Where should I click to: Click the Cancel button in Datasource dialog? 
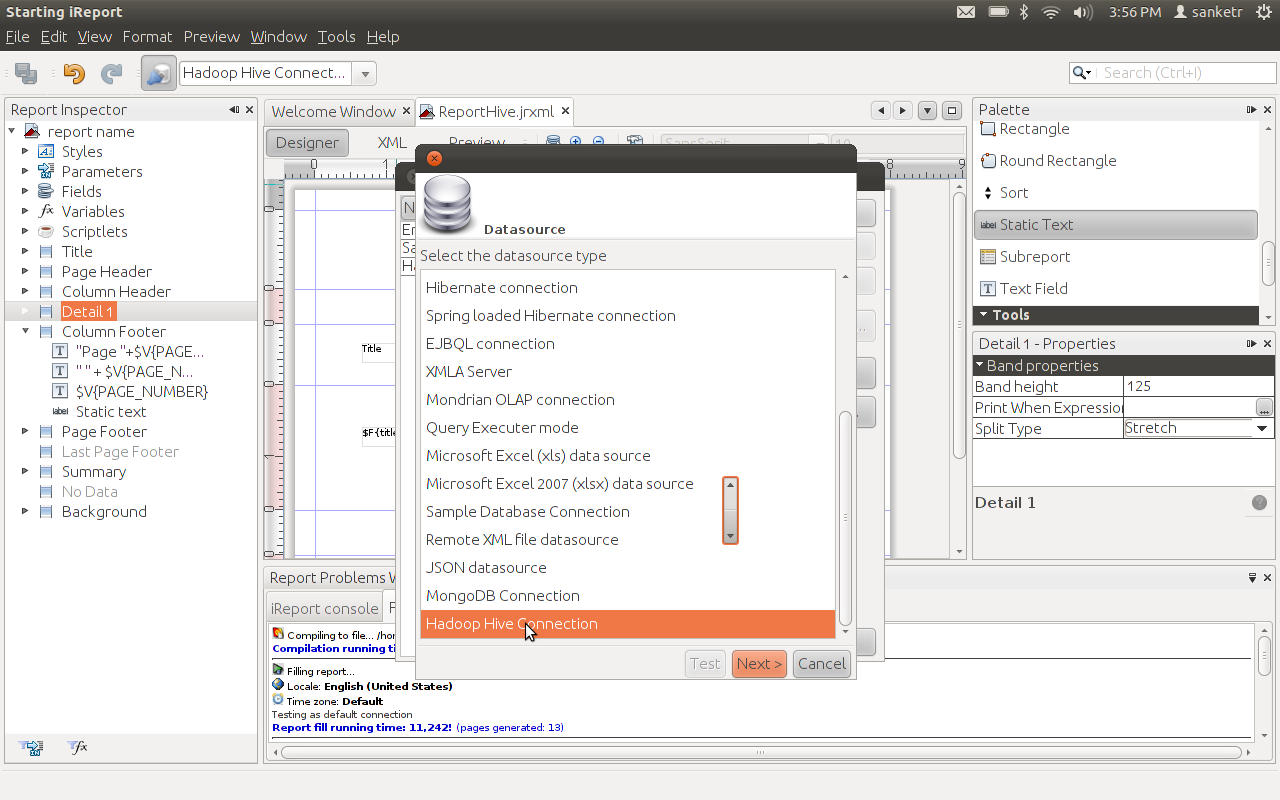[x=821, y=663]
